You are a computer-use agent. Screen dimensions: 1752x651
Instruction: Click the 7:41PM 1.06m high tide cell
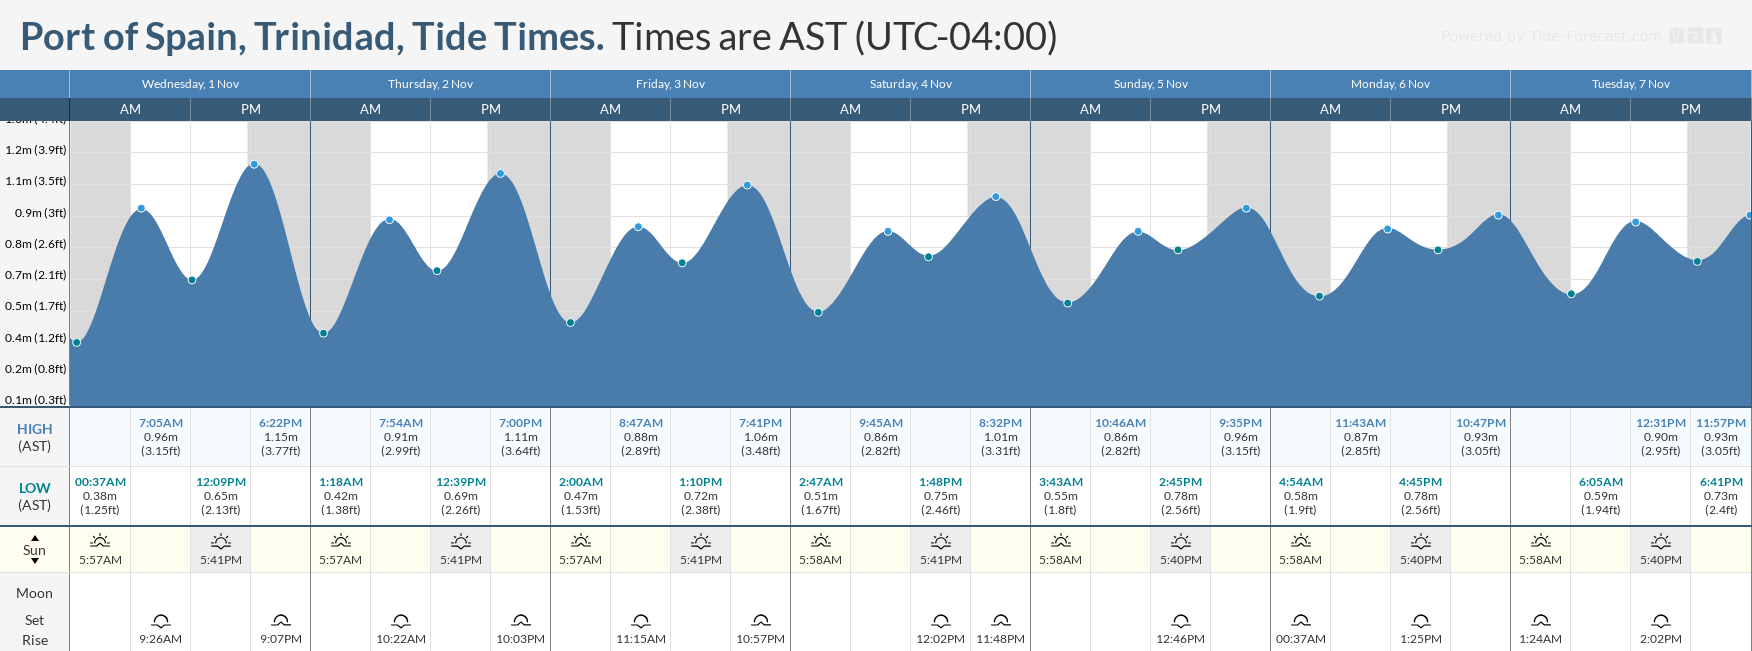[x=760, y=437]
